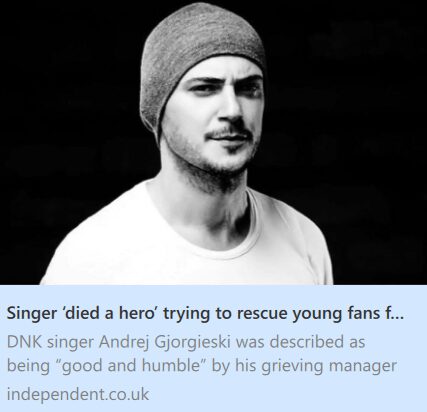Select the truncated ellipsis ending the headline
The height and width of the screenshot is (412, 427).
pyautogui.click(x=398, y=314)
